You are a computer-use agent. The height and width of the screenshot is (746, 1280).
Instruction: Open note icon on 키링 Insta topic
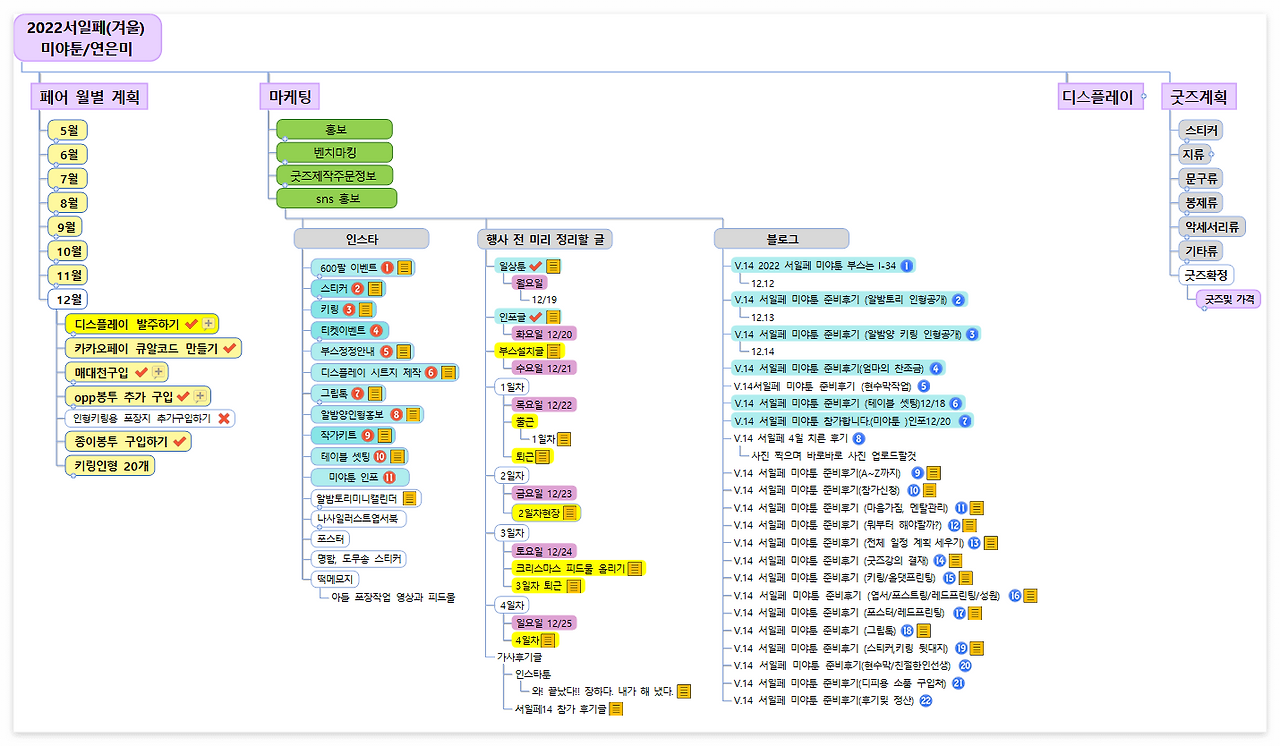click(x=366, y=309)
